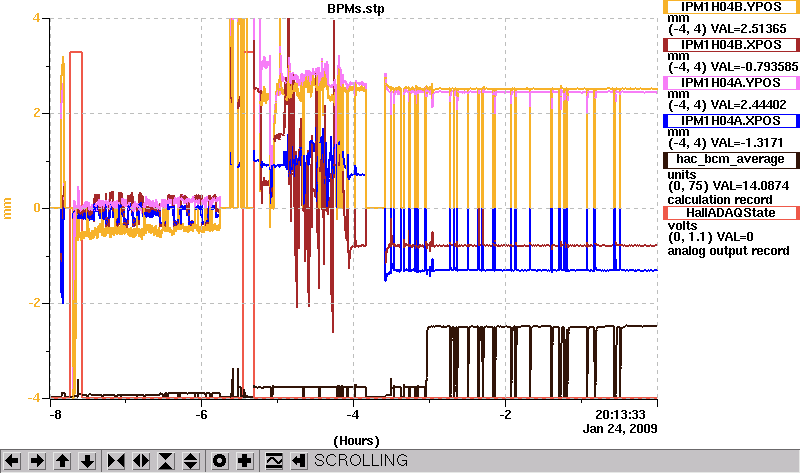This screenshot has height=473, width=800.
Task: Click the vertical mm axis label
Action: coord(7,208)
